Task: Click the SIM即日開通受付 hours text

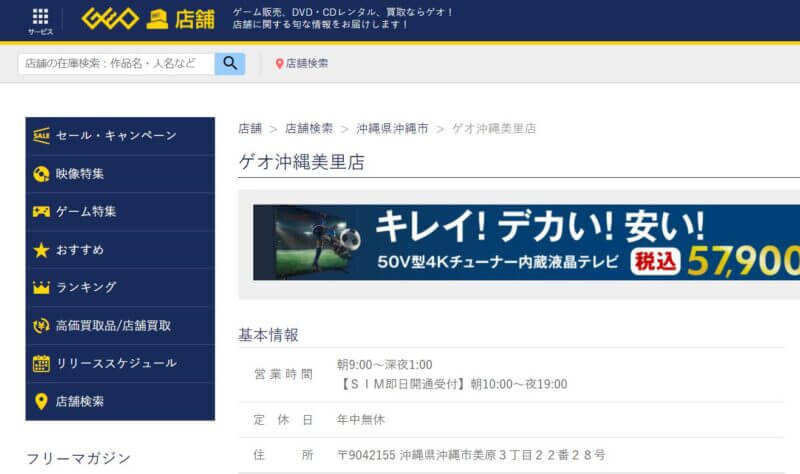Action: point(452,384)
